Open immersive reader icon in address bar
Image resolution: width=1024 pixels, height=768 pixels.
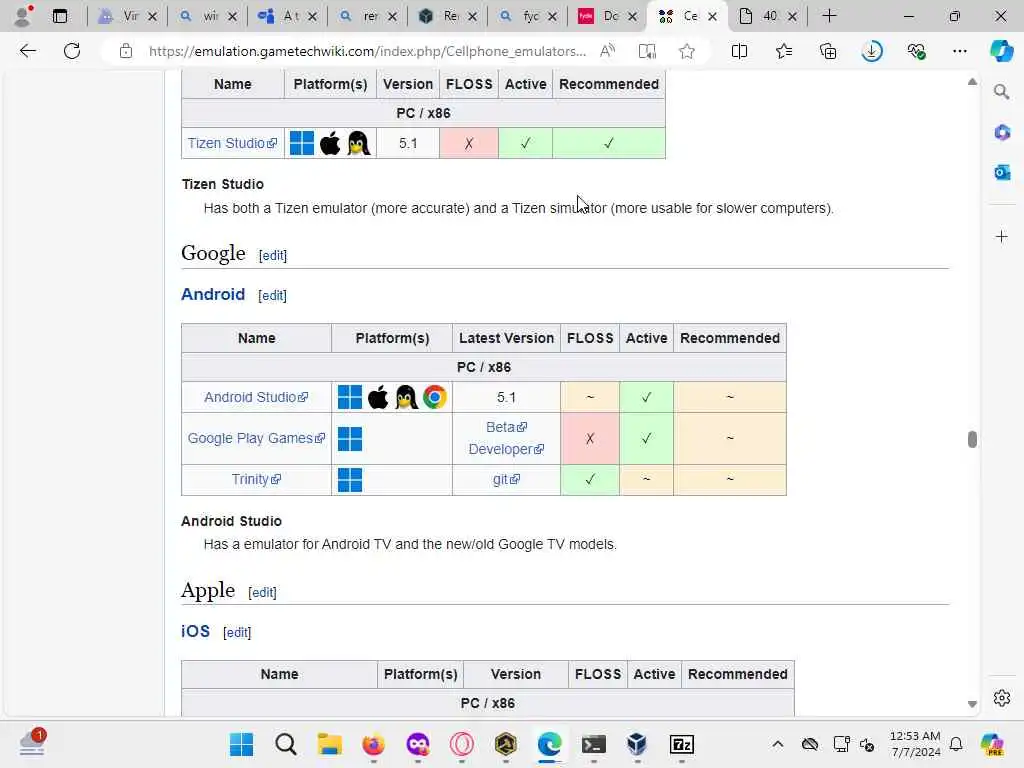(x=647, y=51)
